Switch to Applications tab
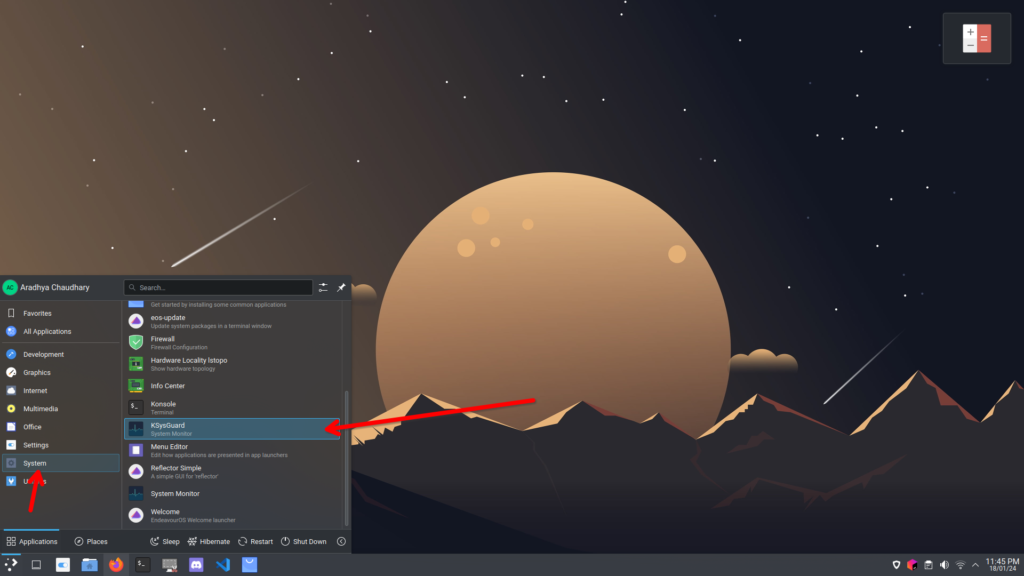1024x576 pixels. 31,541
